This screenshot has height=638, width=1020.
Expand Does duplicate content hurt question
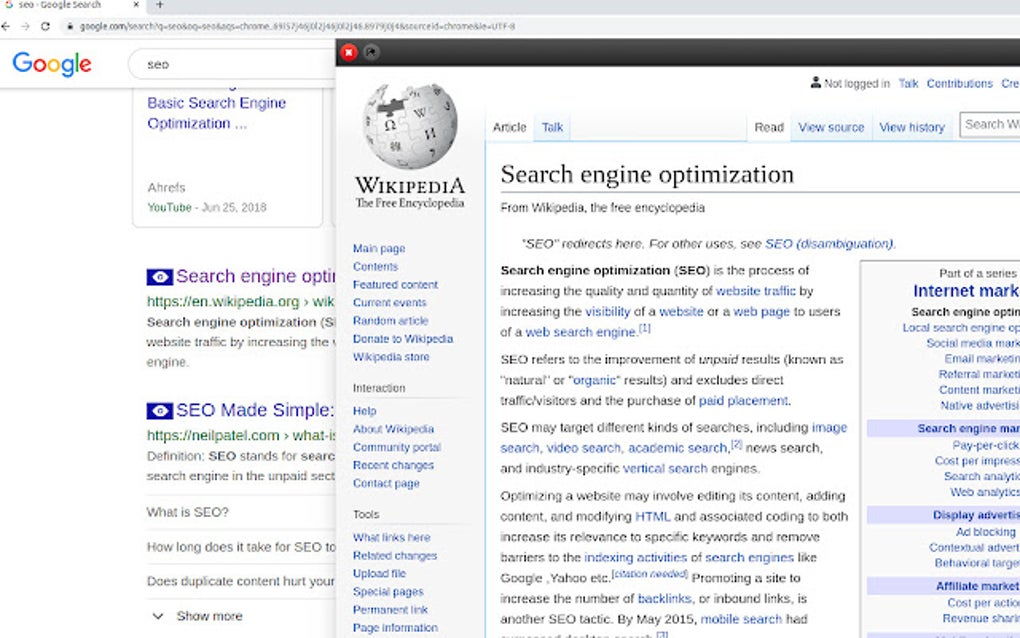(241, 581)
